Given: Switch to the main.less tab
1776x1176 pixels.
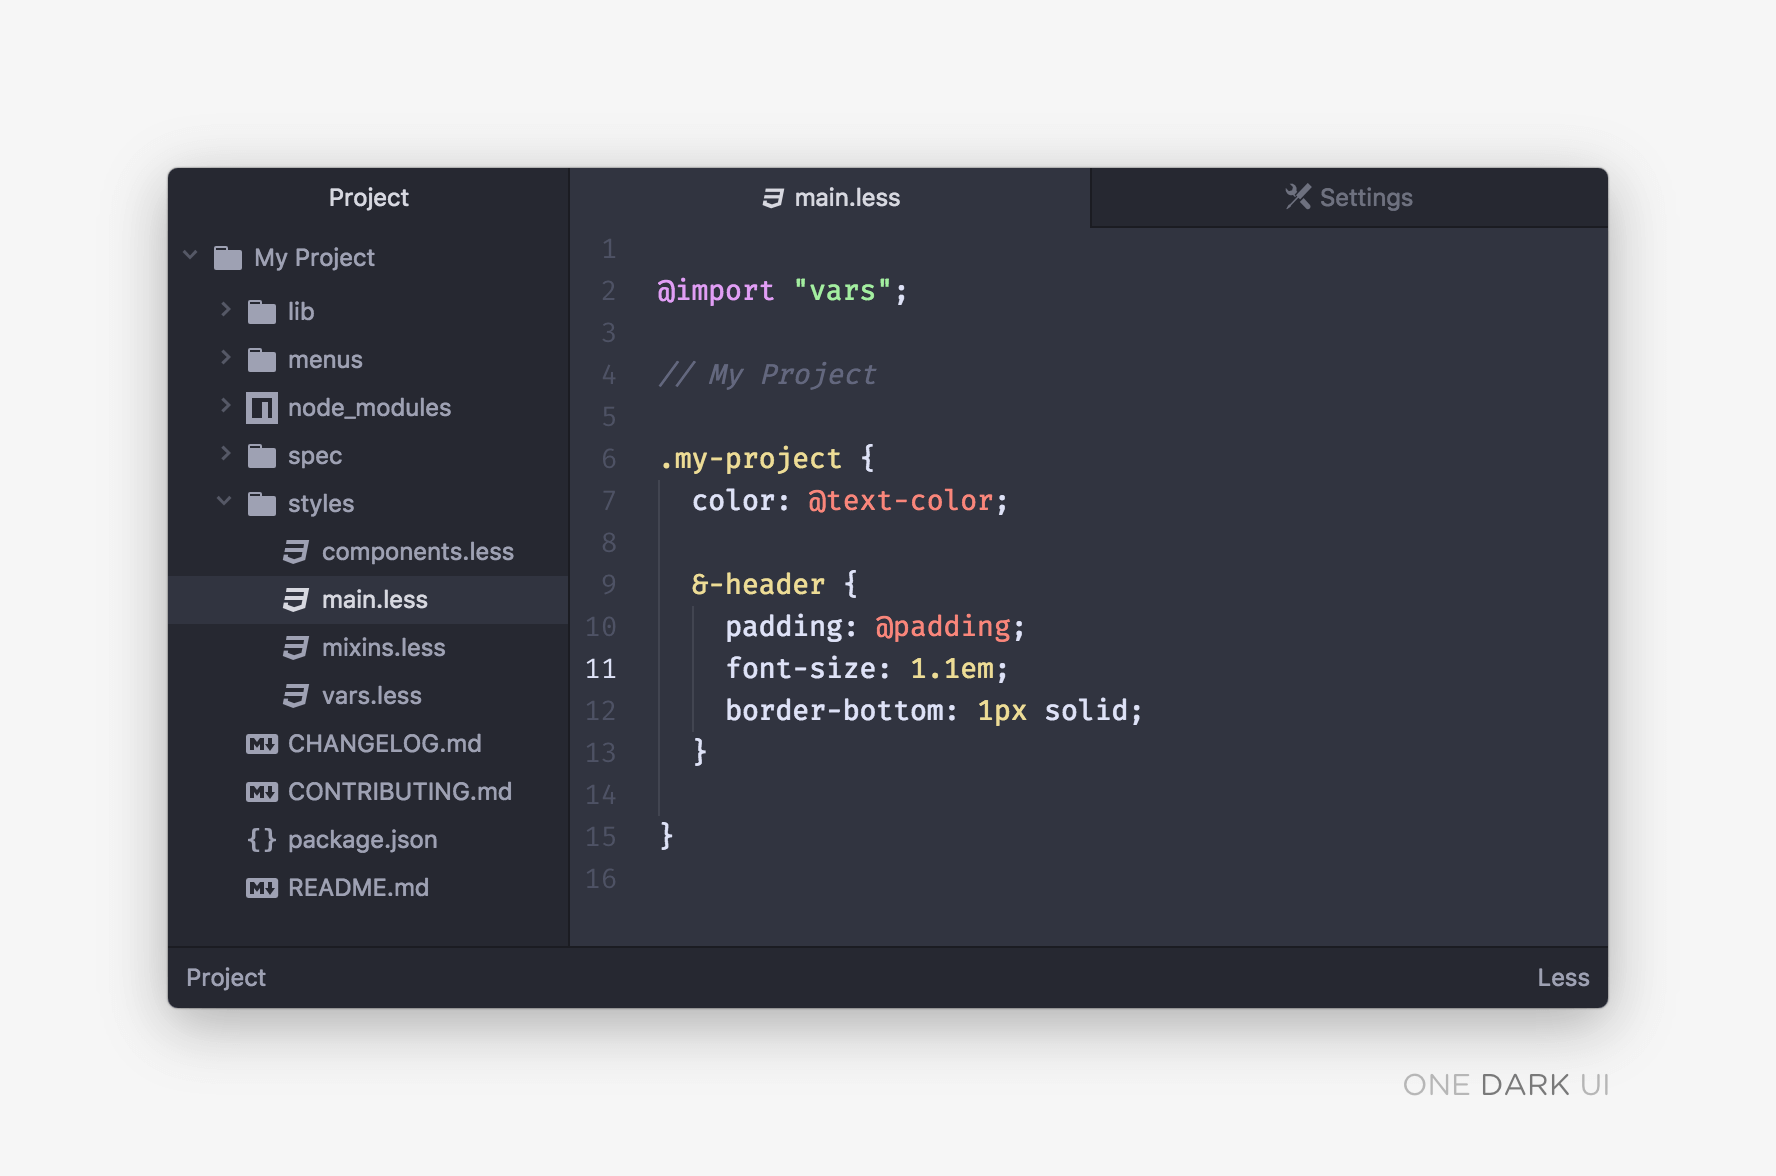Looking at the screenshot, I should pyautogui.click(x=830, y=198).
